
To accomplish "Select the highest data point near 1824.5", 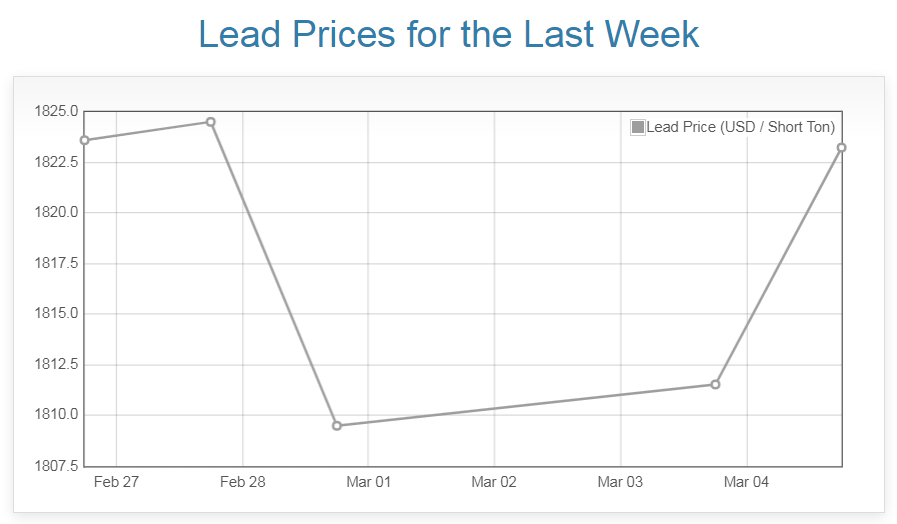I will tap(210, 122).
